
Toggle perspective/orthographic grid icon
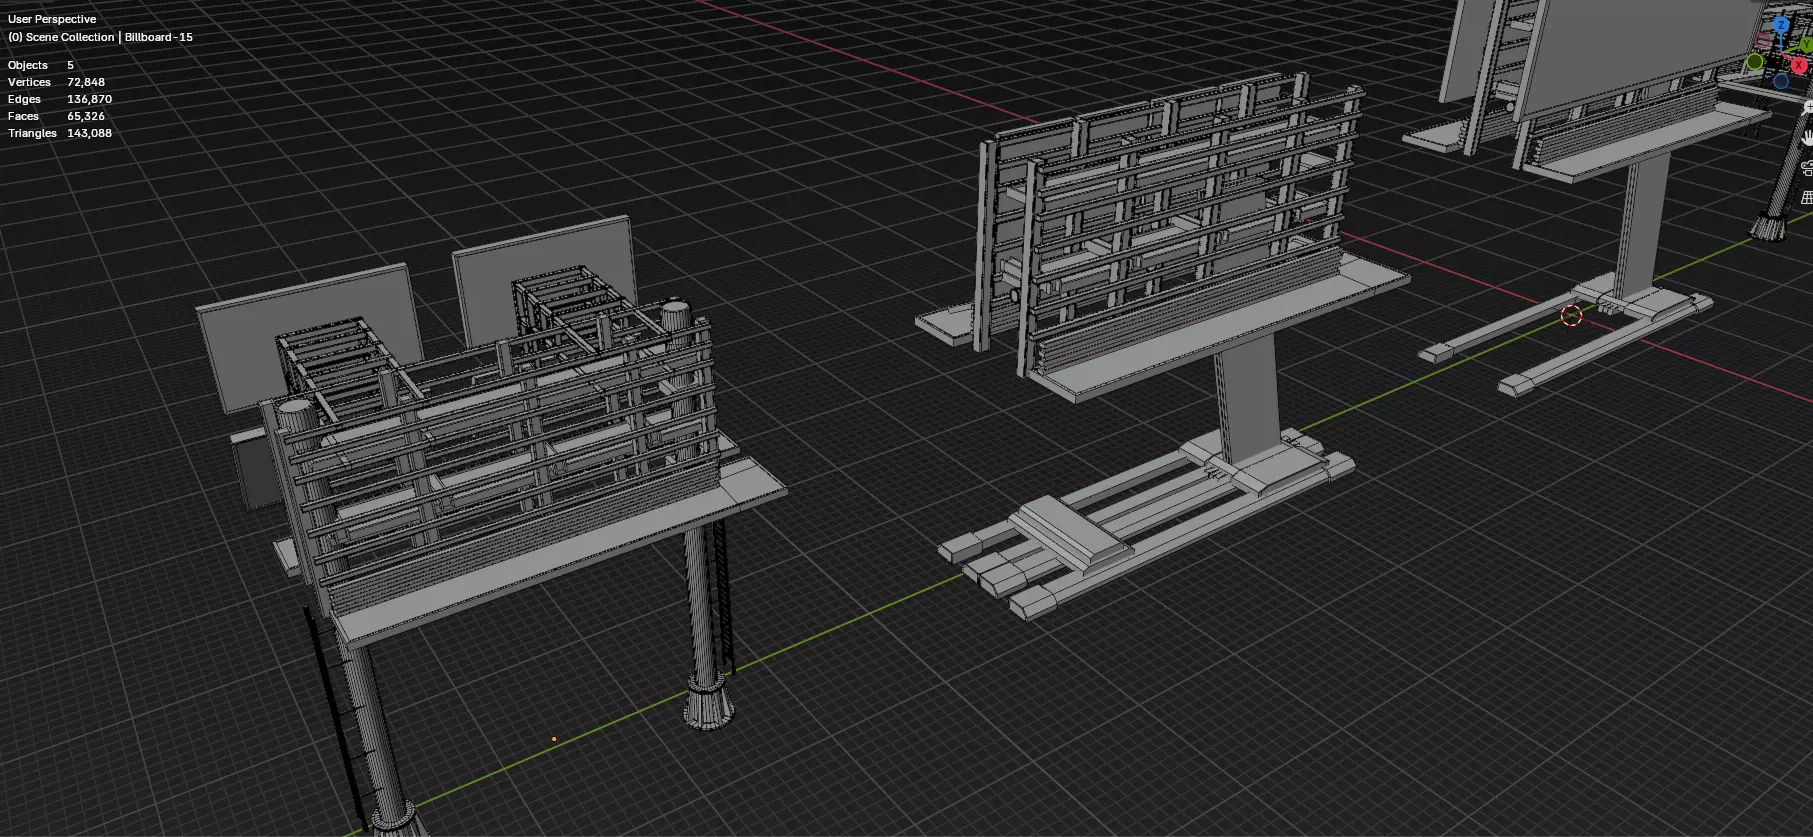(x=1806, y=198)
